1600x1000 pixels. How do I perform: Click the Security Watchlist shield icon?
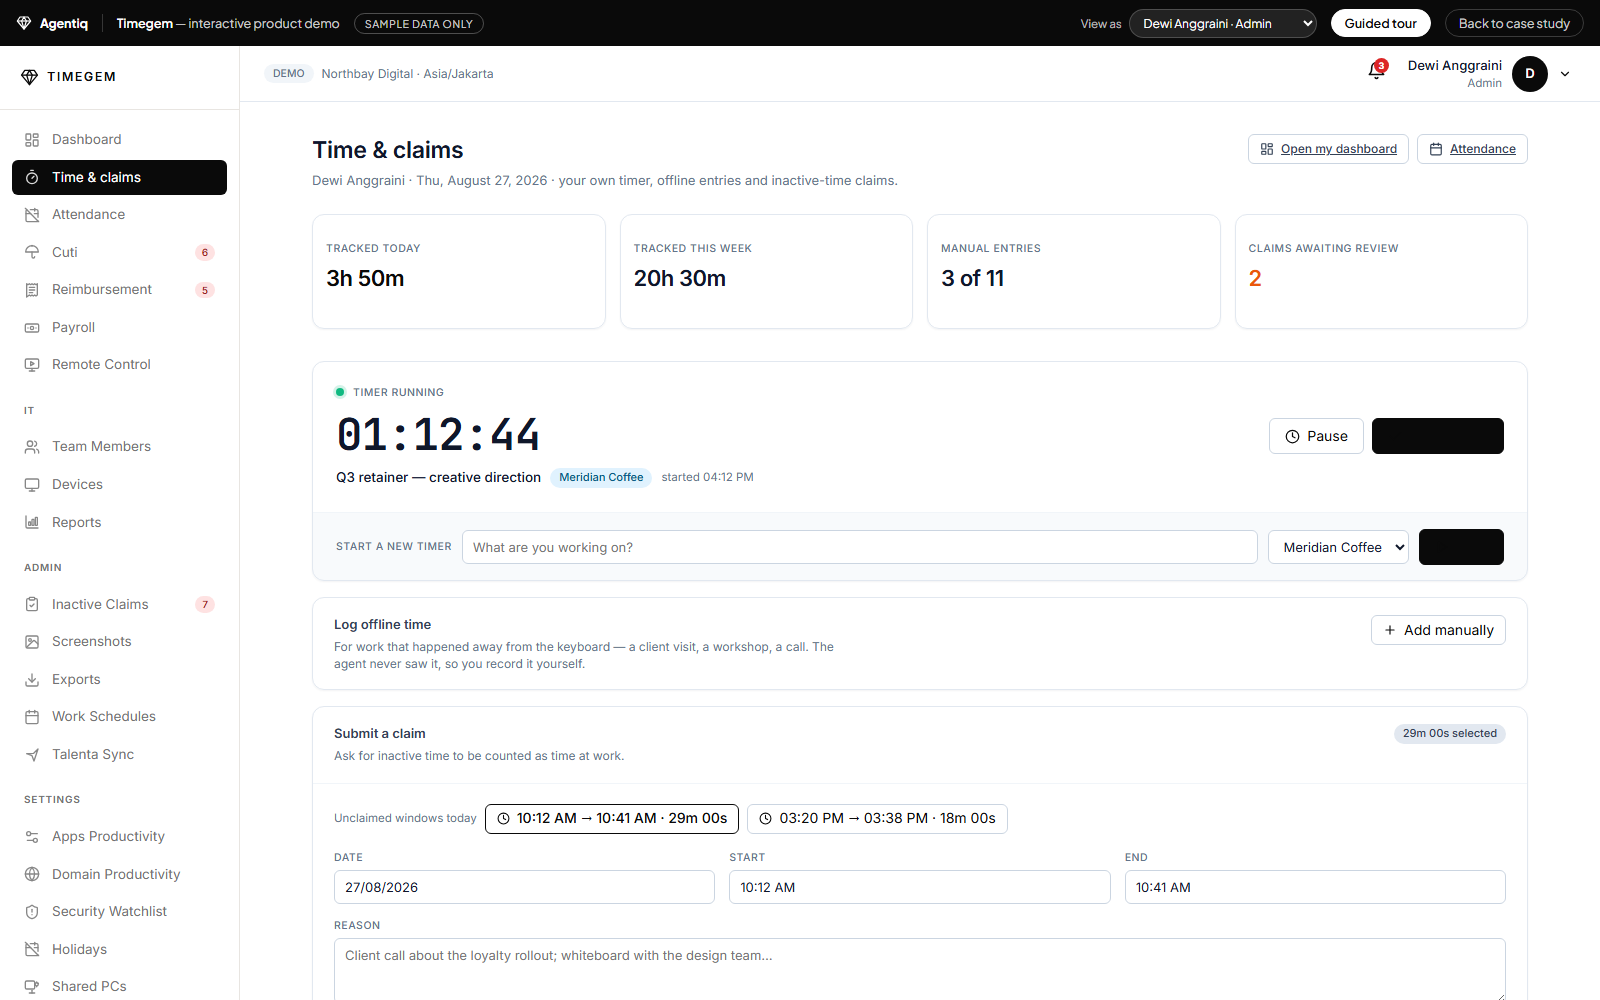click(32, 912)
